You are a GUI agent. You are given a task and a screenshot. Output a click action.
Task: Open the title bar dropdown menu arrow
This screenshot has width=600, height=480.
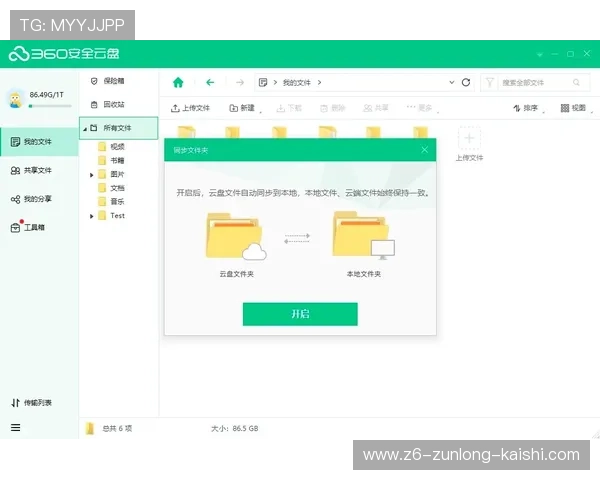click(x=540, y=54)
